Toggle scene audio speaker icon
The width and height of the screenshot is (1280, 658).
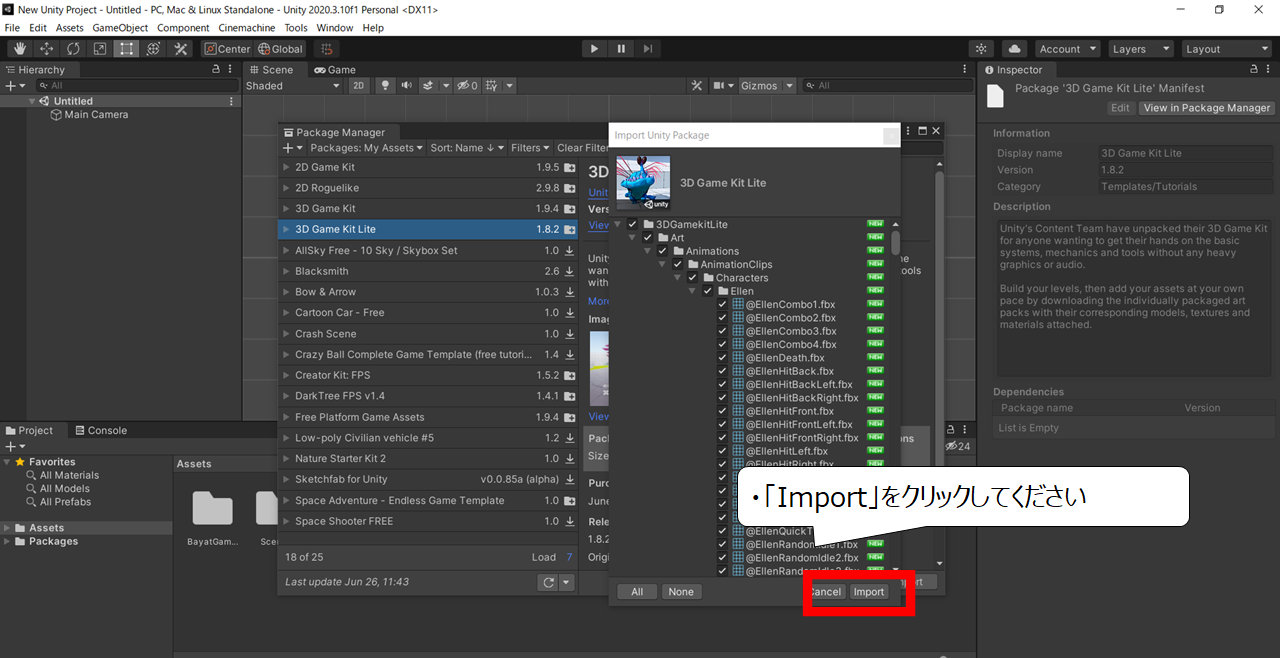[406, 86]
